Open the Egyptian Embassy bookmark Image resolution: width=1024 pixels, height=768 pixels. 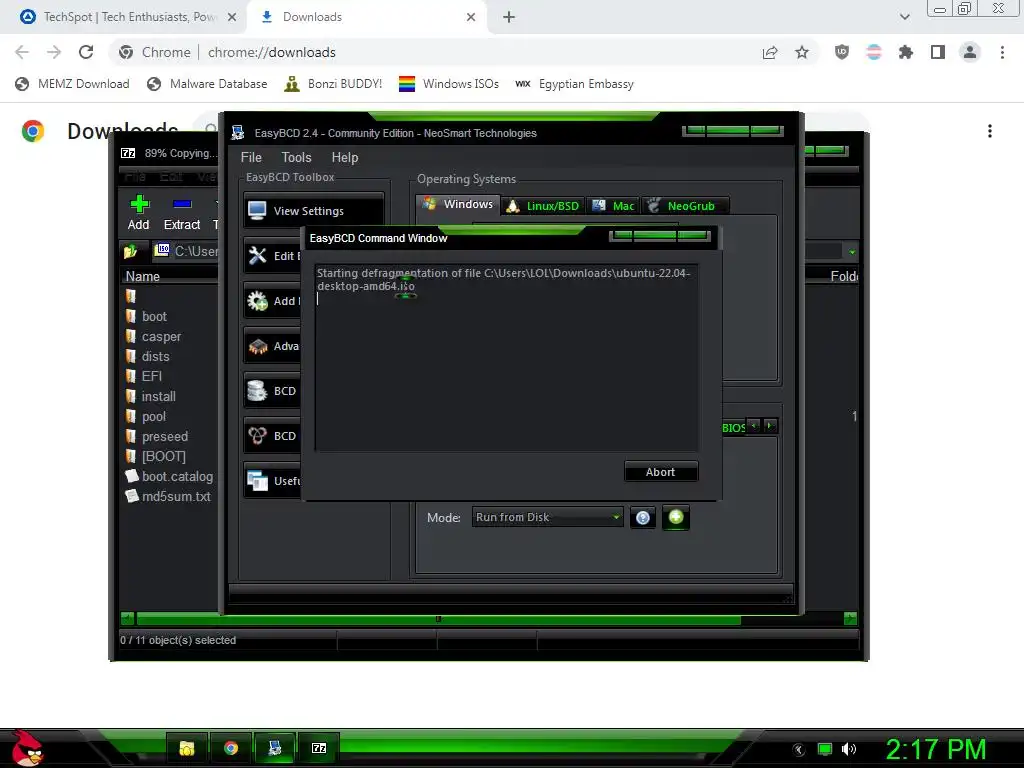point(574,84)
